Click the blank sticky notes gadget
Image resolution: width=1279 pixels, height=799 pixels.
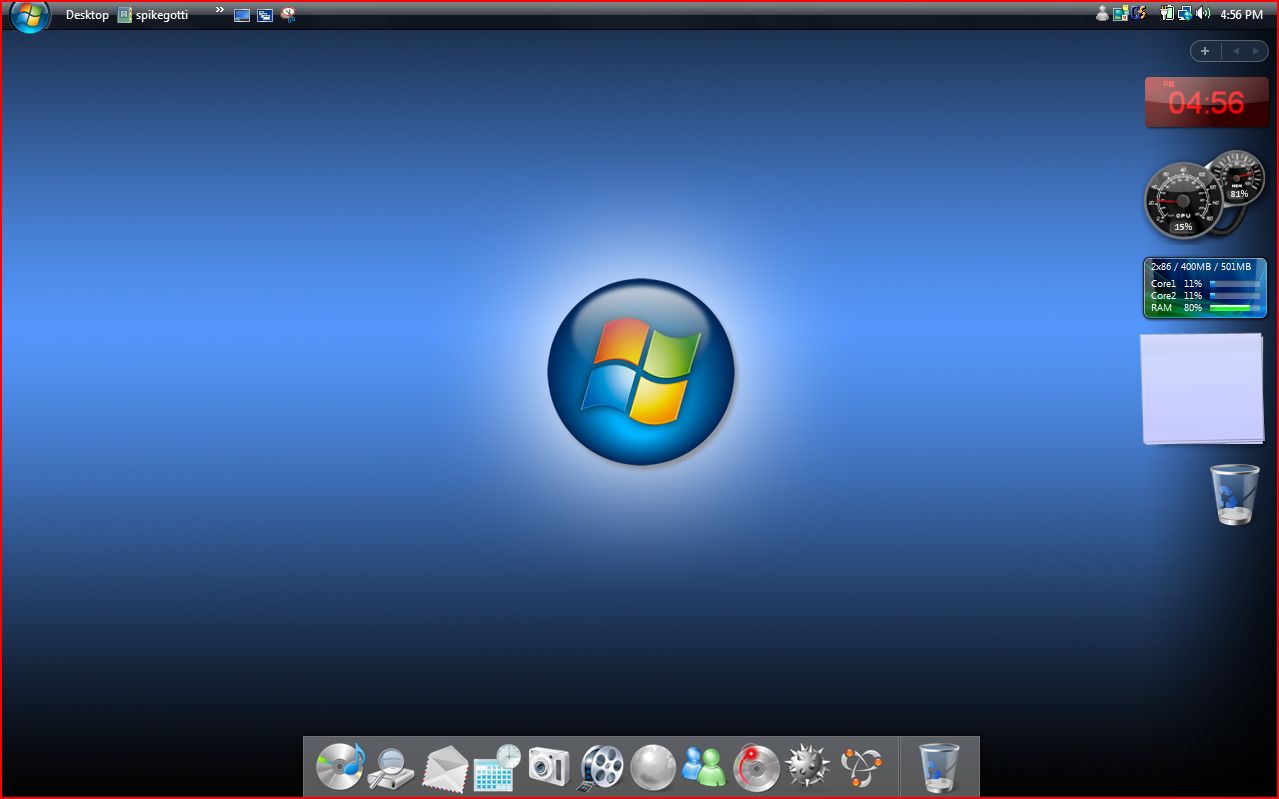[1202, 389]
